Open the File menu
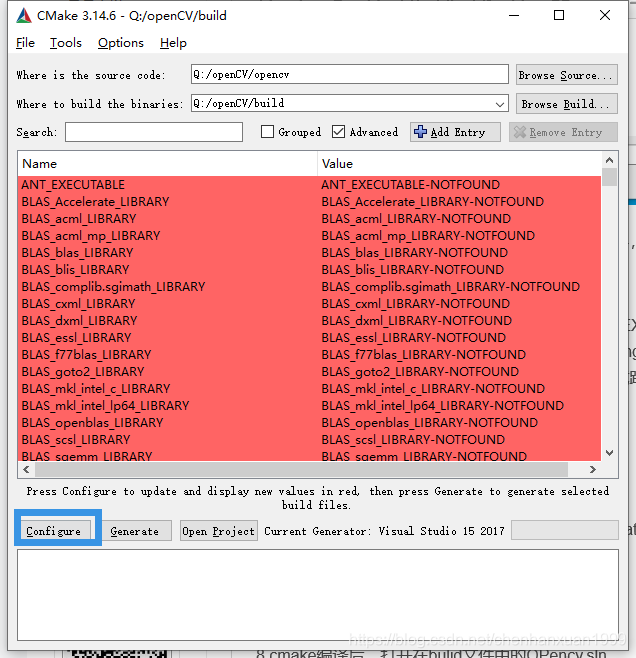 click(x=25, y=43)
